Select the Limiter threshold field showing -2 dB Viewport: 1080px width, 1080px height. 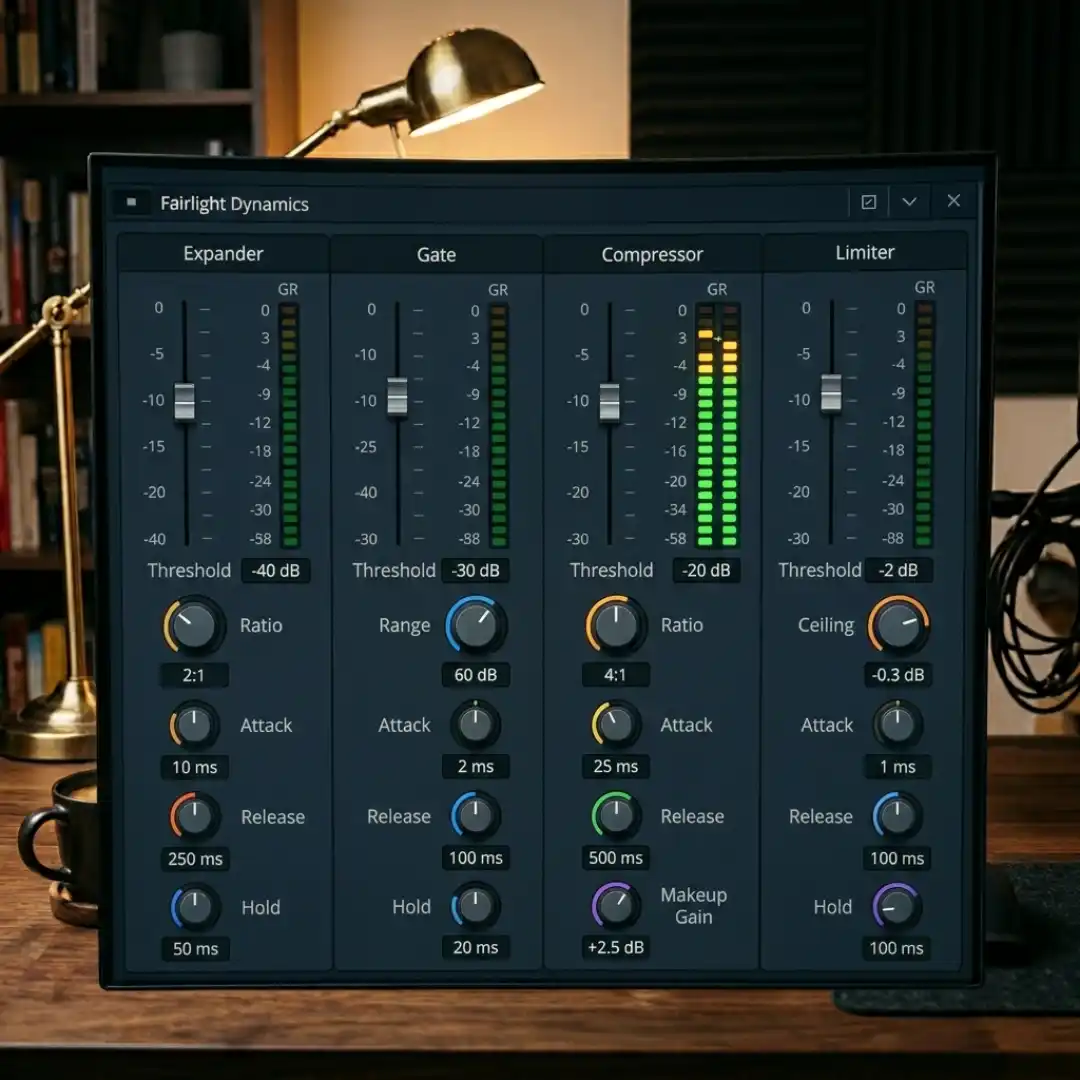pyautogui.click(x=898, y=570)
